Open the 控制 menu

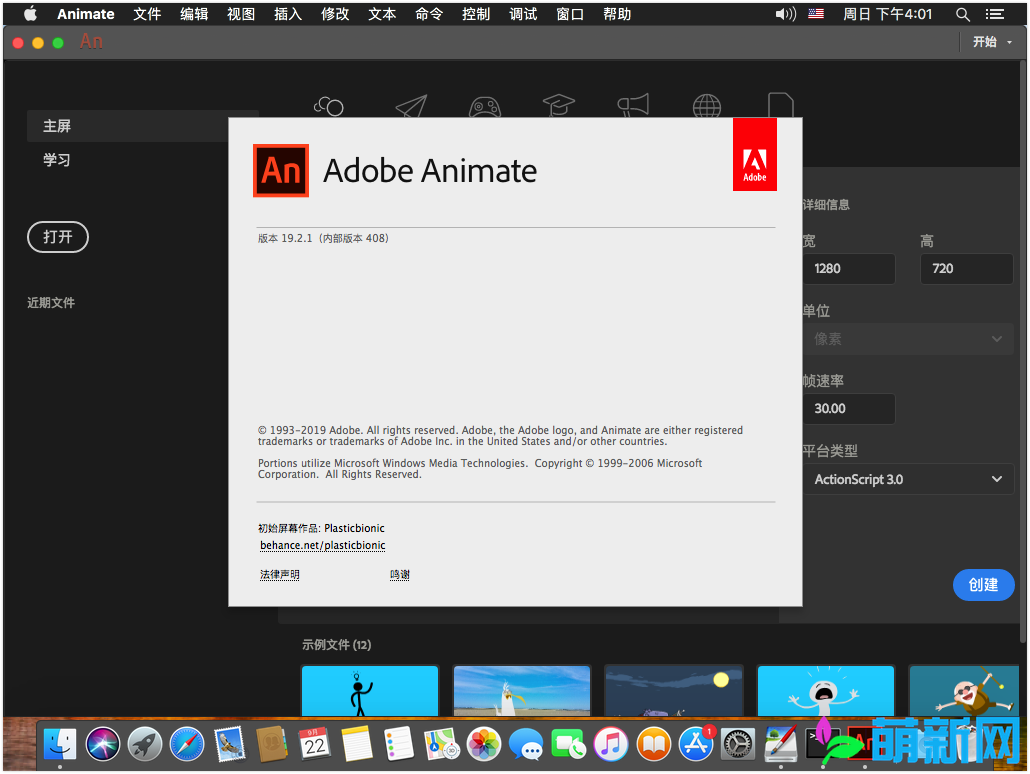[476, 14]
